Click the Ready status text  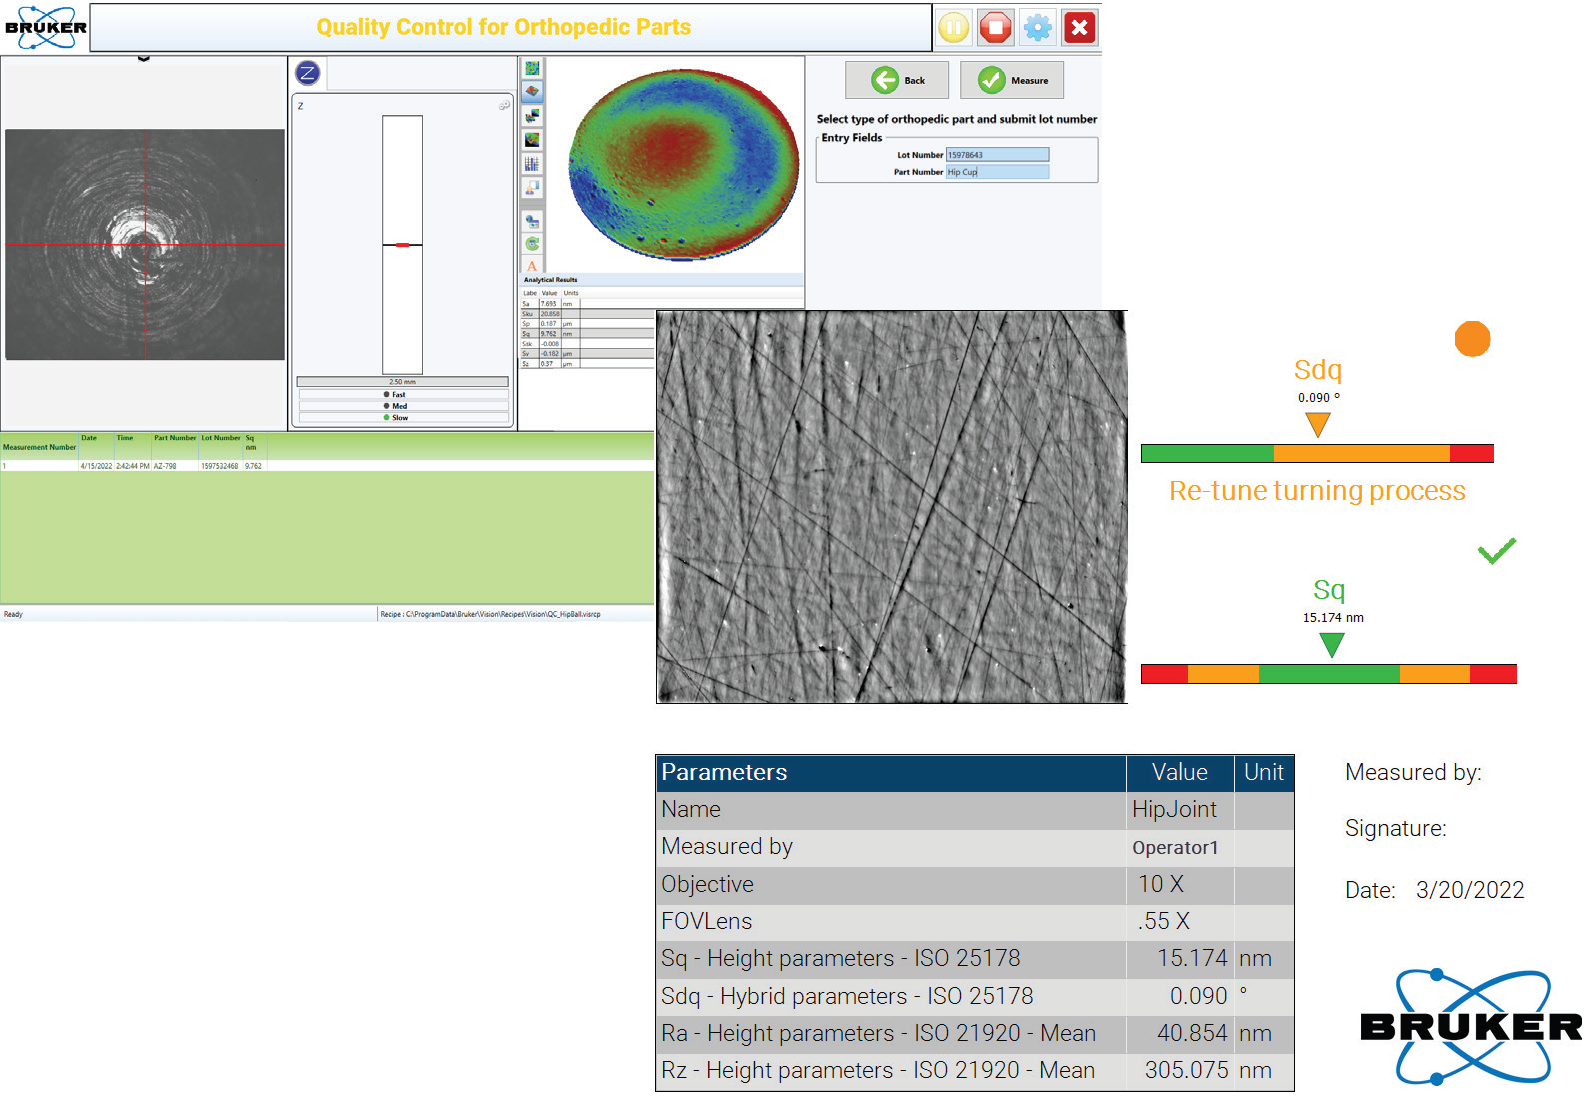tap(13, 614)
